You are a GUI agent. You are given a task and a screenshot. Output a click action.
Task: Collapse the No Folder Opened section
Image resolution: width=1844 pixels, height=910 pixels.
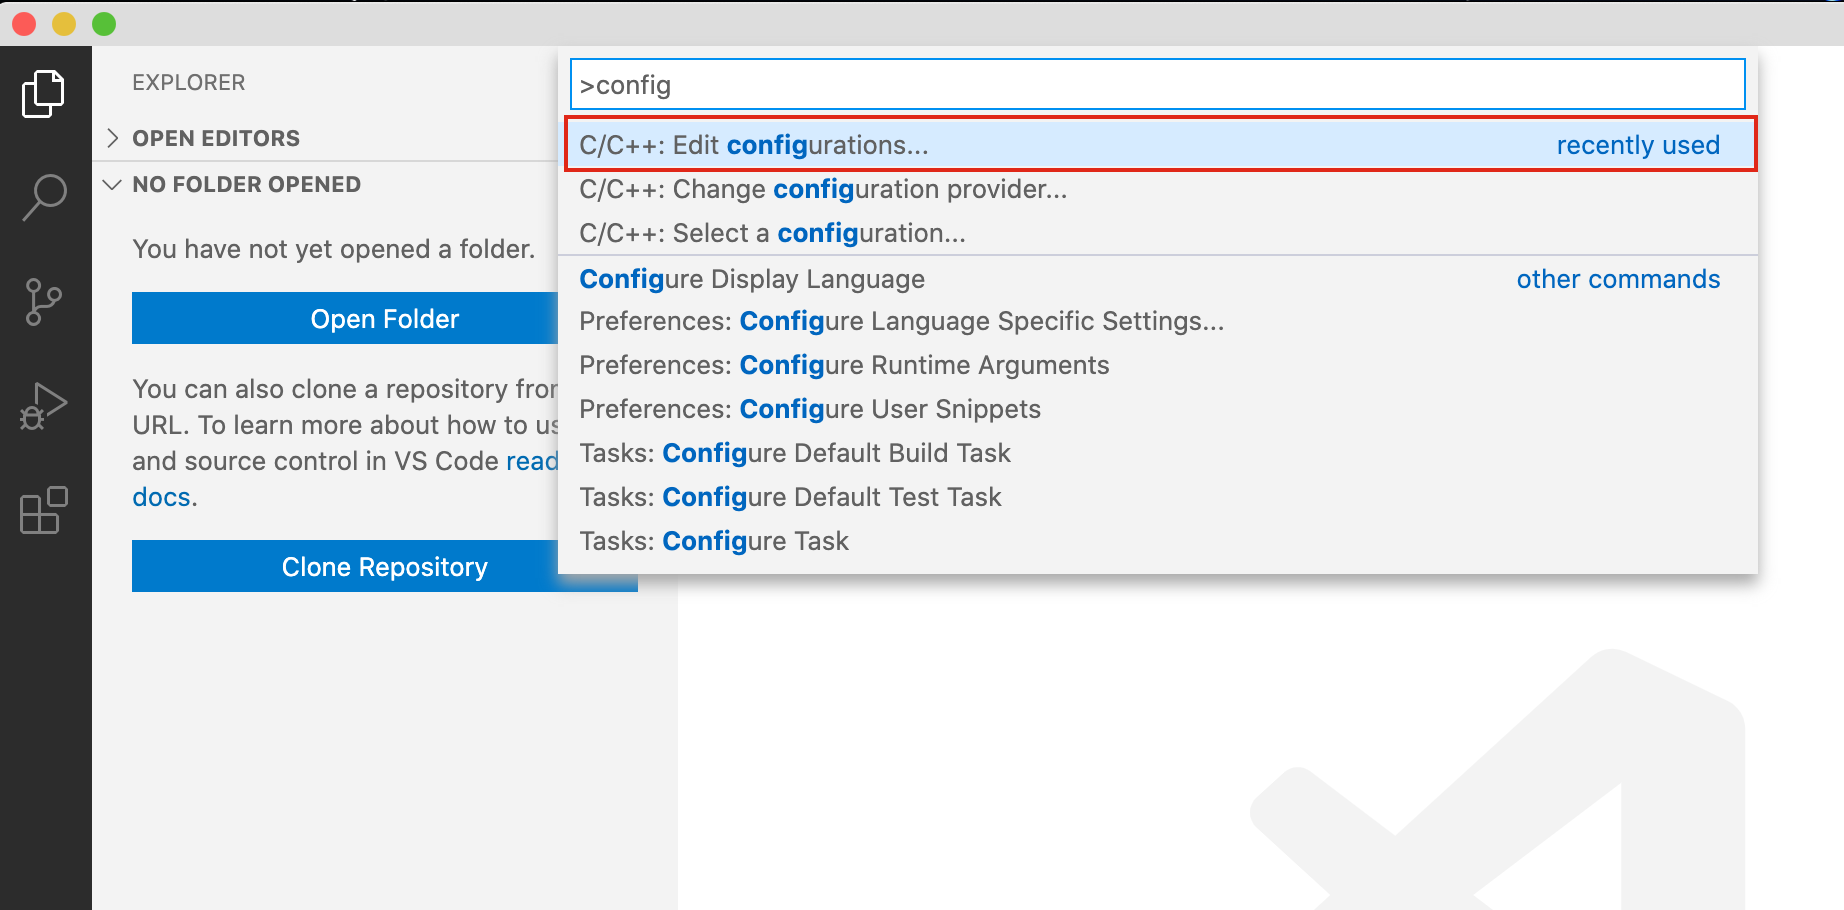[245, 185]
